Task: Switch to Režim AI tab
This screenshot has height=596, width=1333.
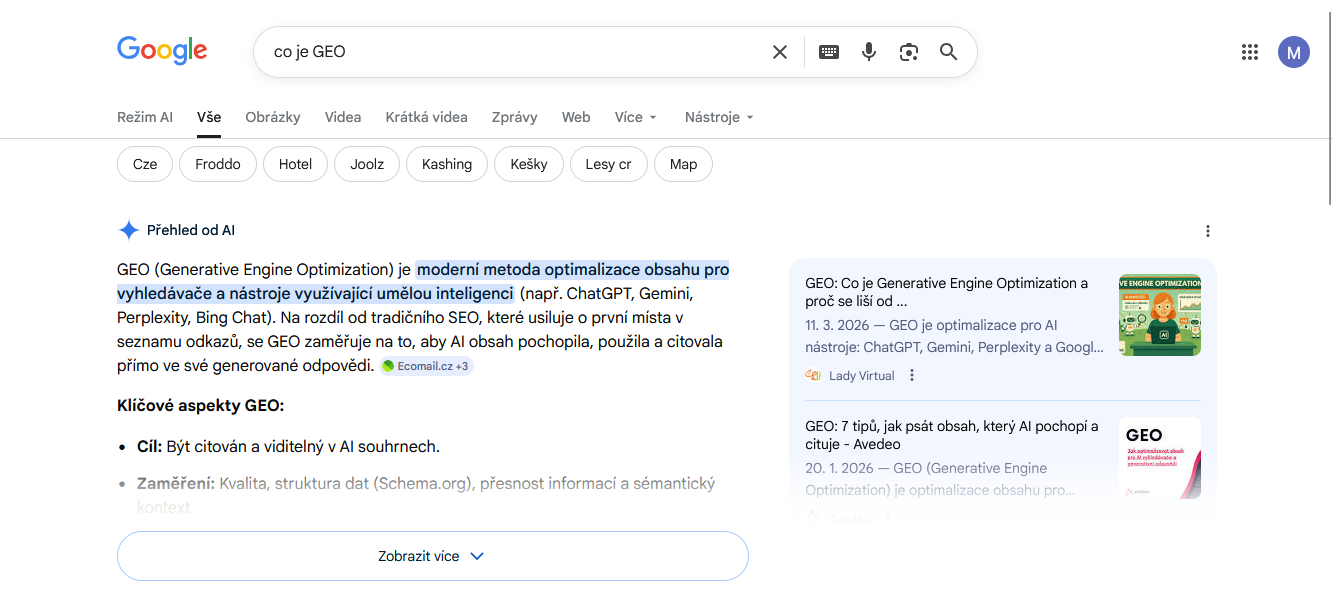Action: pos(145,117)
